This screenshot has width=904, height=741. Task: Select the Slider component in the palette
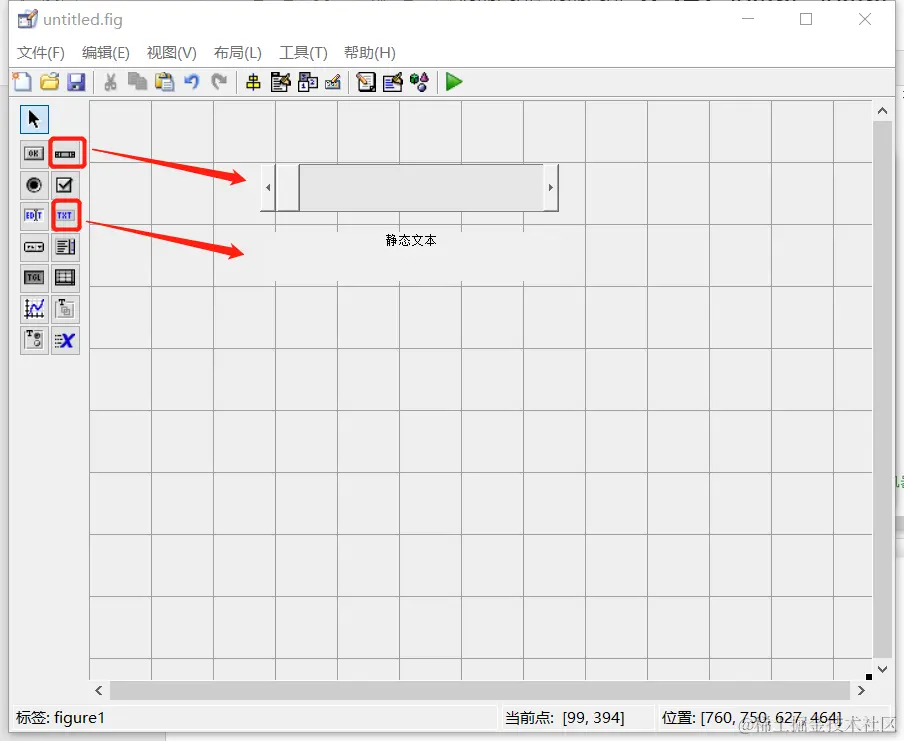[x=65, y=154]
